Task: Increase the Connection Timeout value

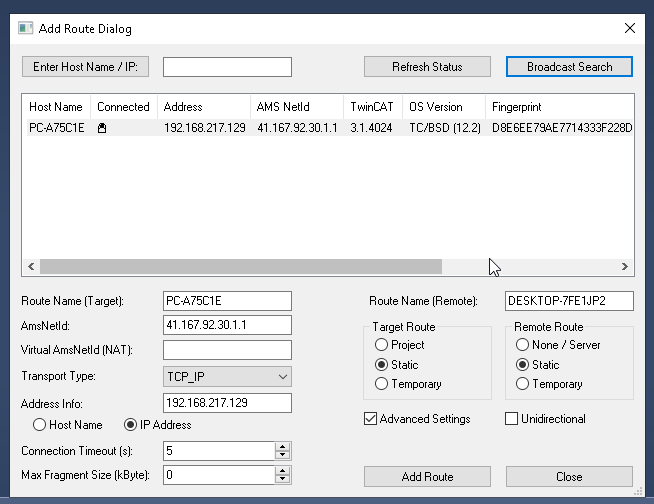Action: click(x=283, y=446)
